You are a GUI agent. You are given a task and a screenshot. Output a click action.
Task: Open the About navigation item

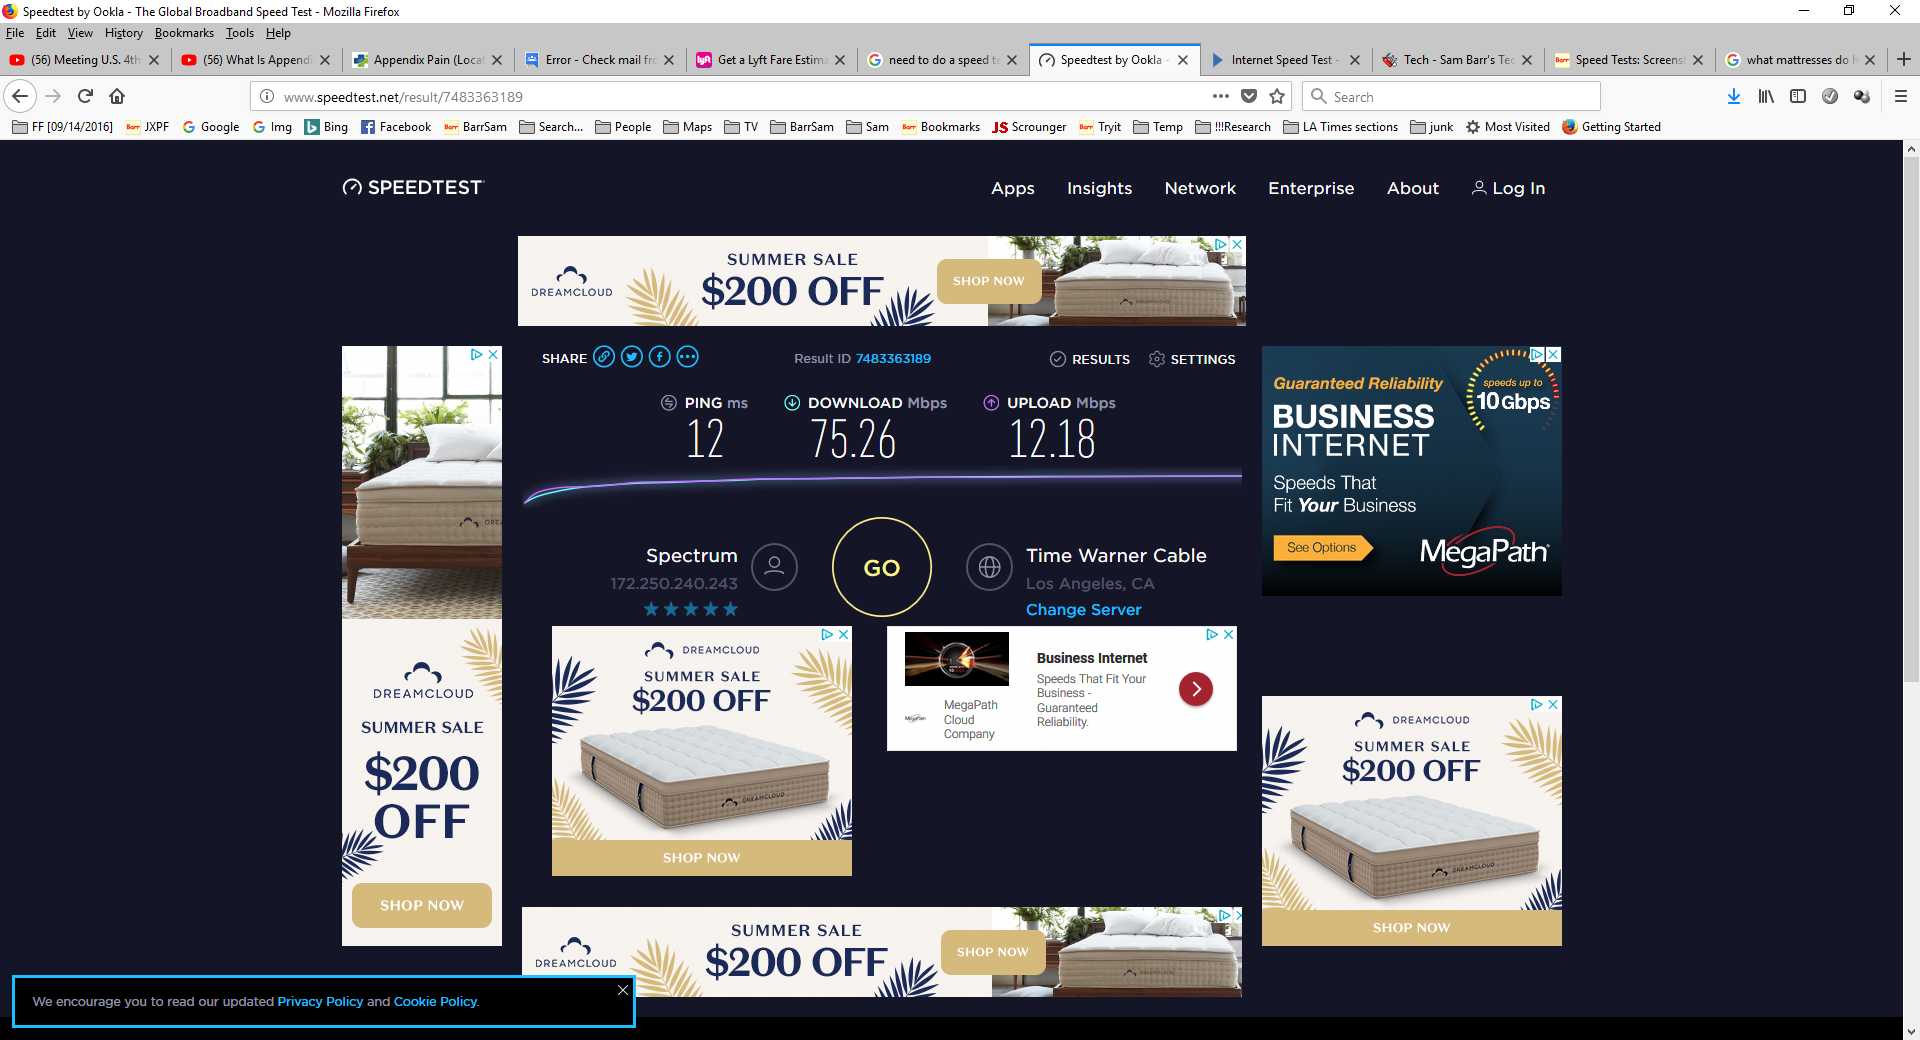point(1412,188)
